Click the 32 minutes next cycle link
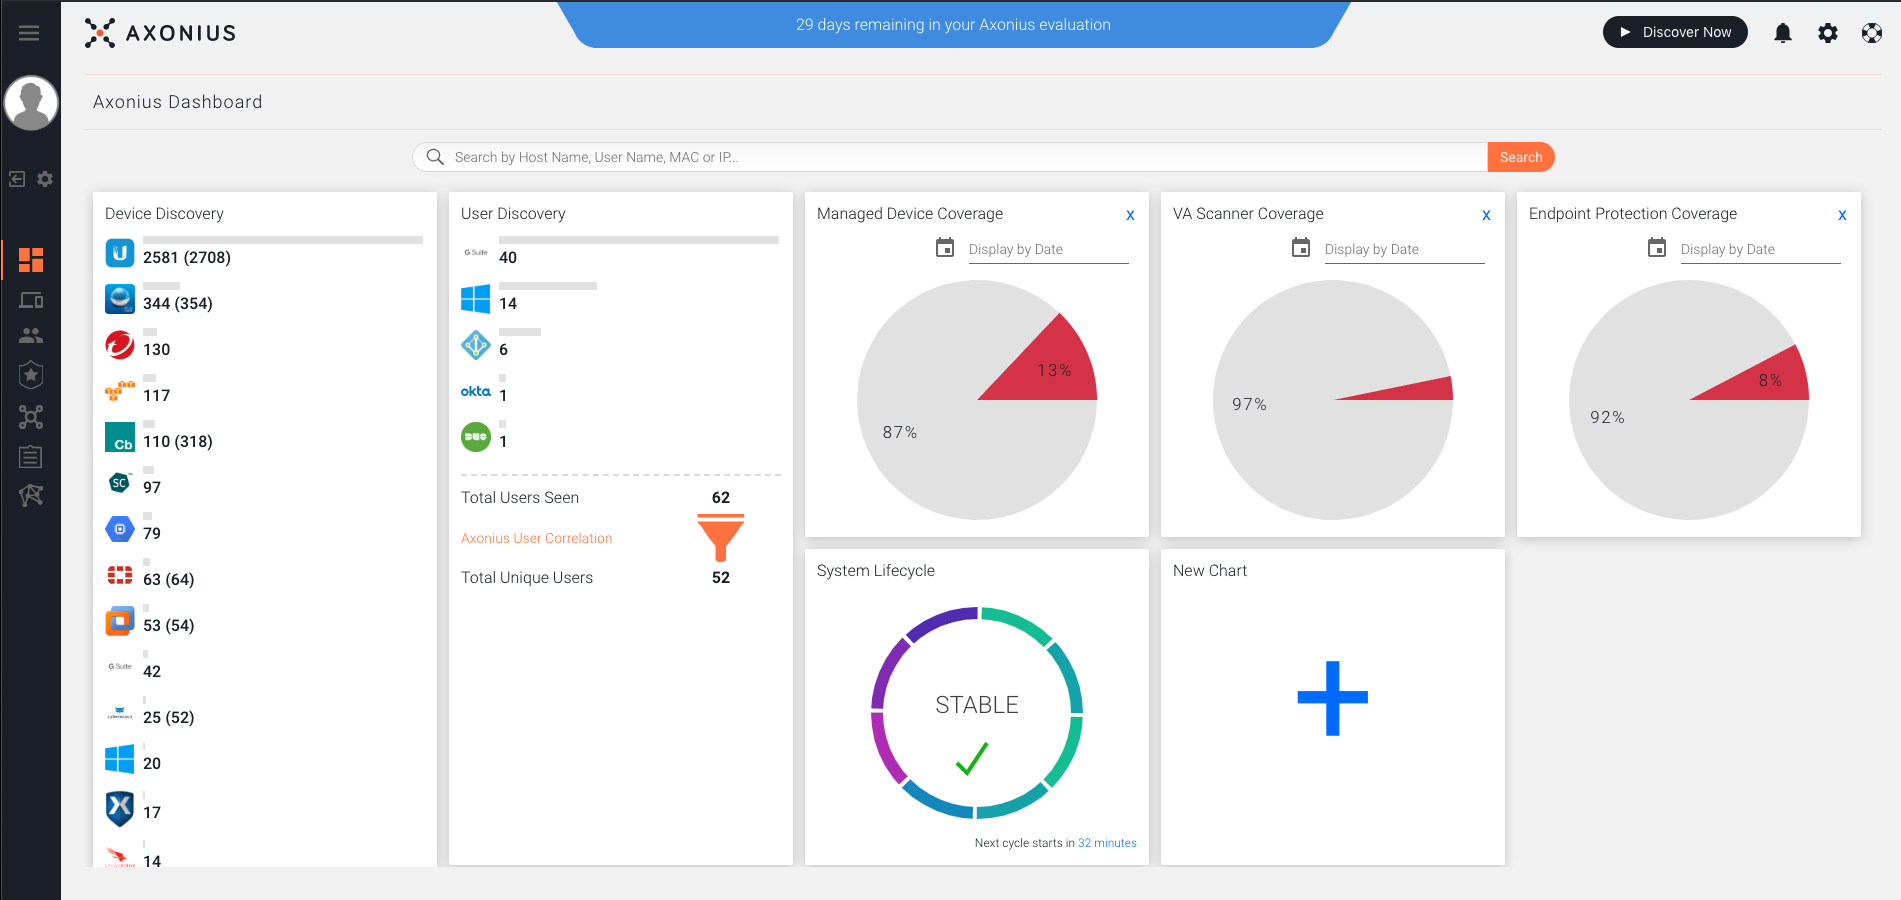This screenshot has width=1901, height=900. 1106,842
